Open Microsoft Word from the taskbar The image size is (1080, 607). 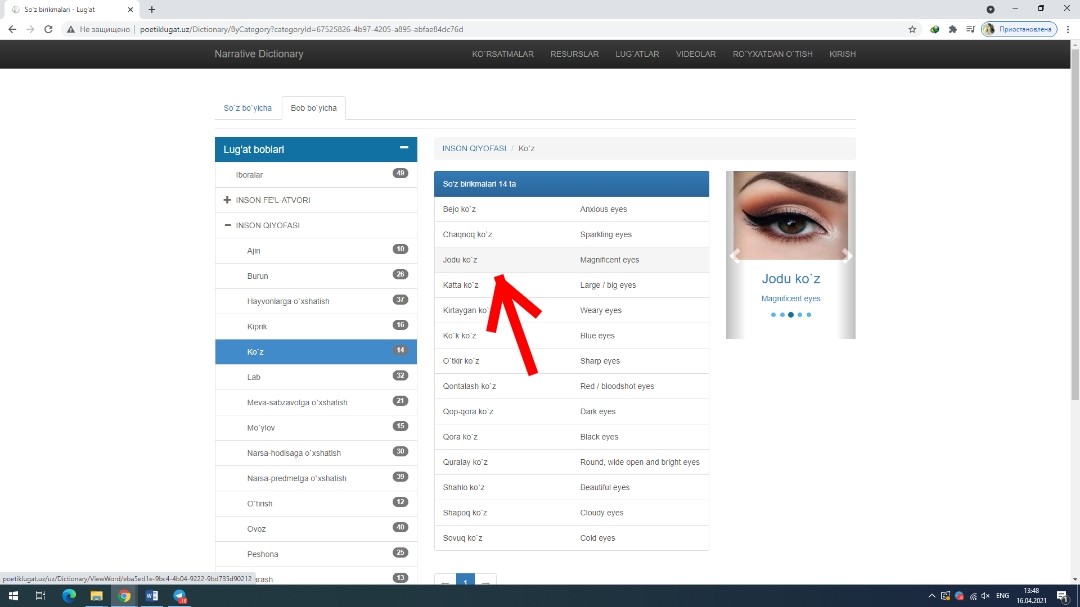pyautogui.click(x=152, y=596)
